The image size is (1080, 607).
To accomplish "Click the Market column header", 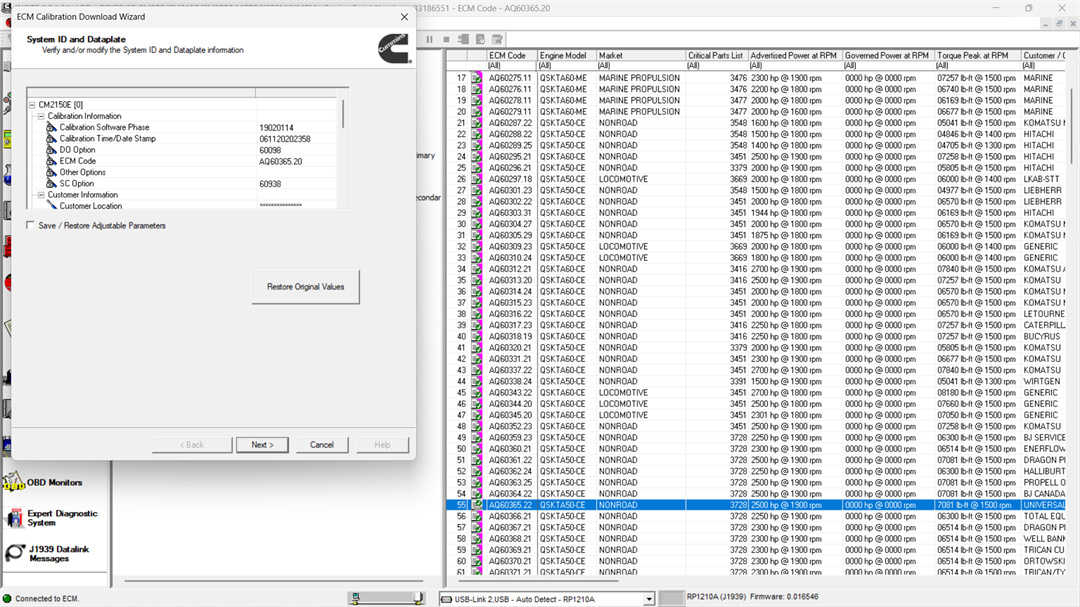I will 640,56.
